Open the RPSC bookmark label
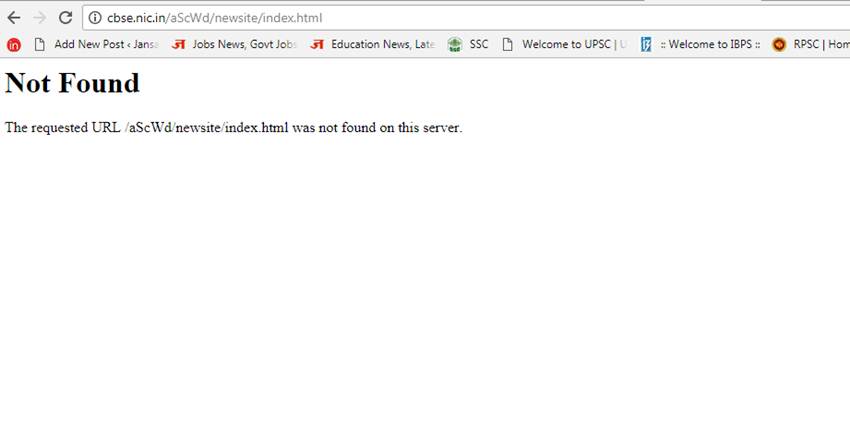Image resolution: width=850 pixels, height=446 pixels. pyautogui.click(x=820, y=44)
